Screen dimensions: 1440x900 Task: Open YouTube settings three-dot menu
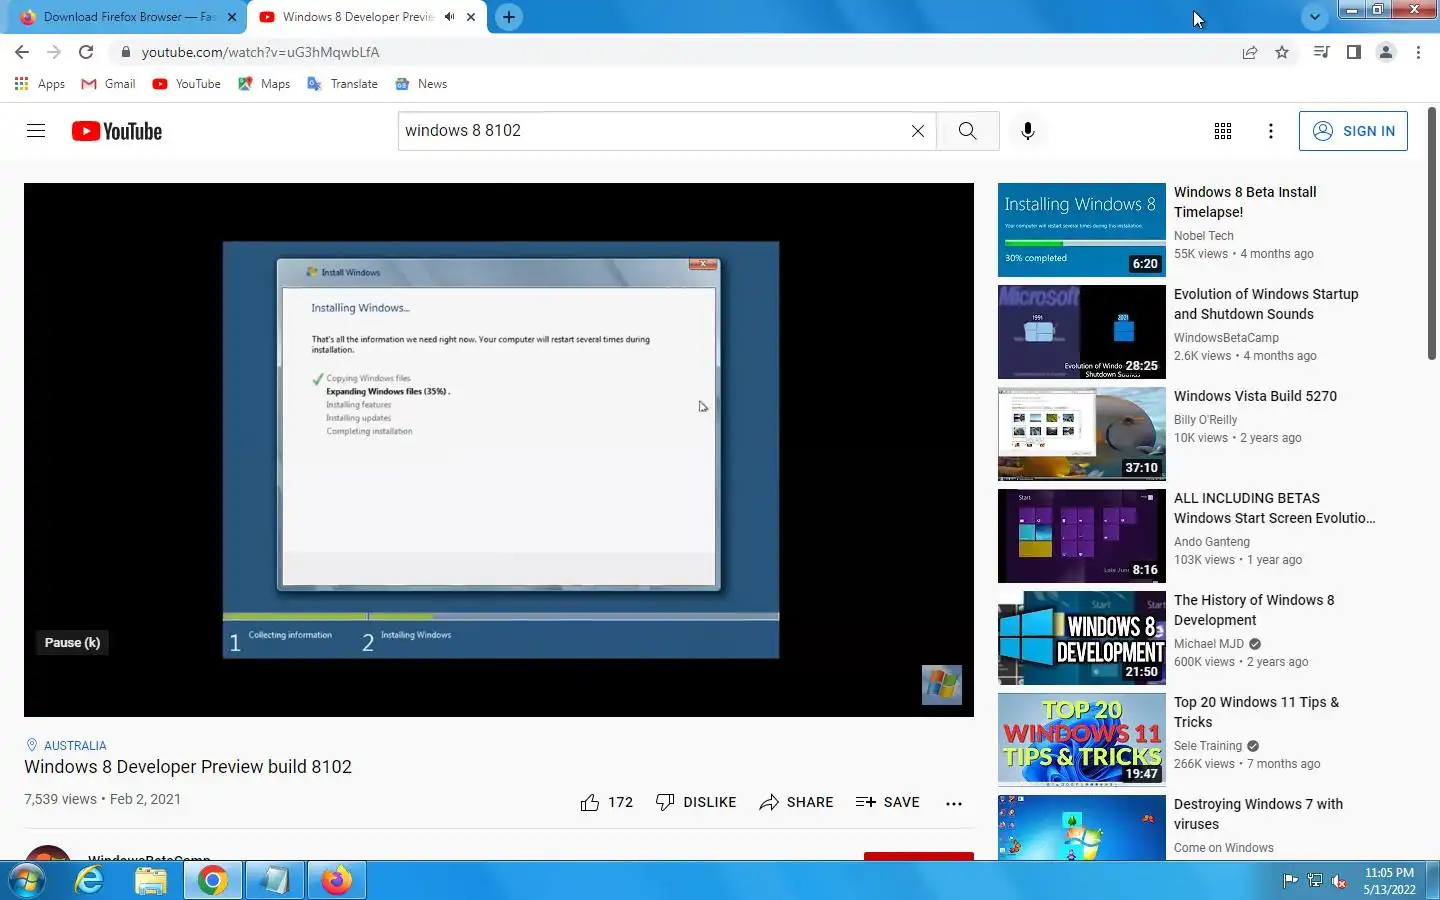[1270, 131]
